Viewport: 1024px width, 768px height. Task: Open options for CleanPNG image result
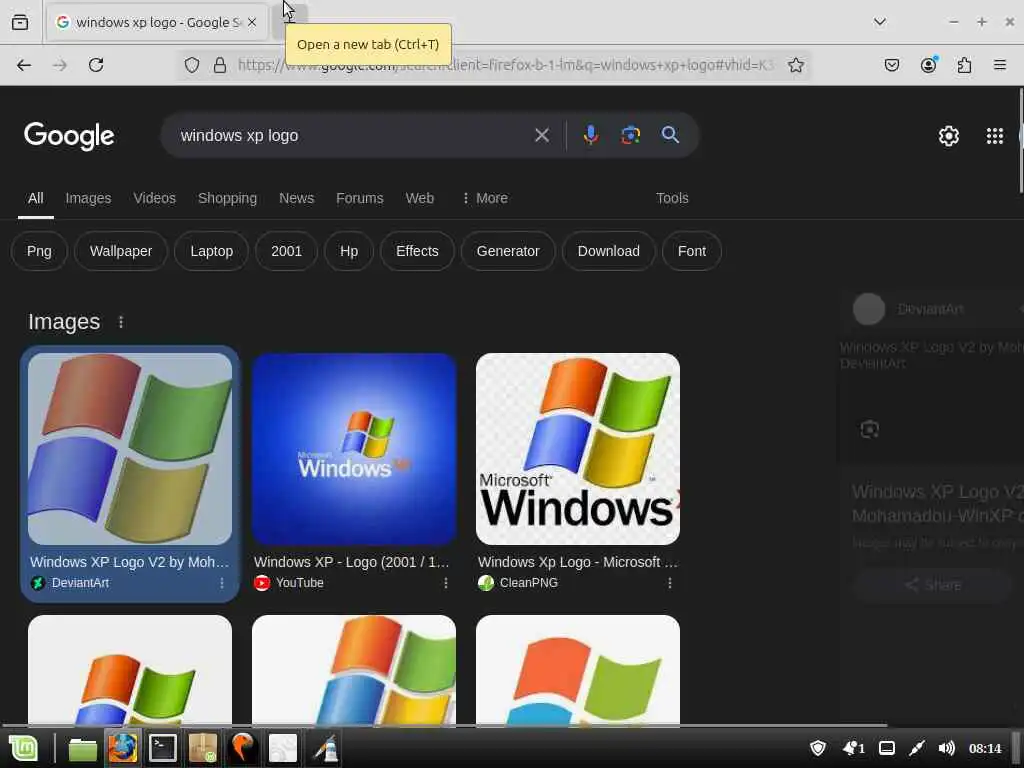click(x=670, y=583)
